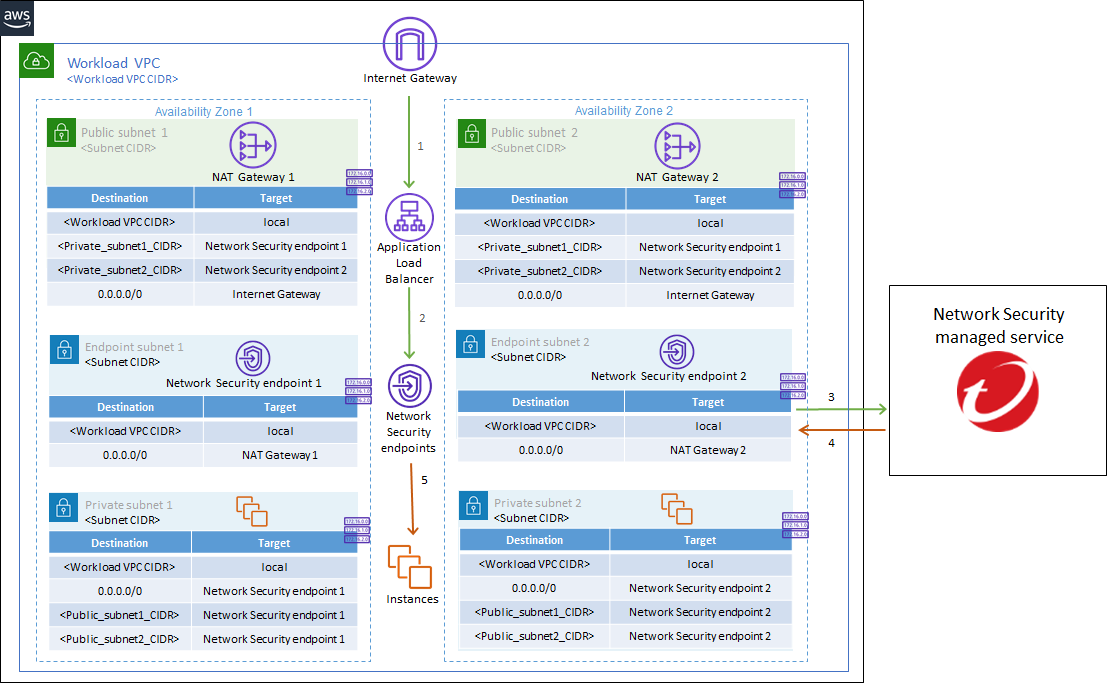Click the route table icon for Endpoint subnet 1

coord(358,391)
